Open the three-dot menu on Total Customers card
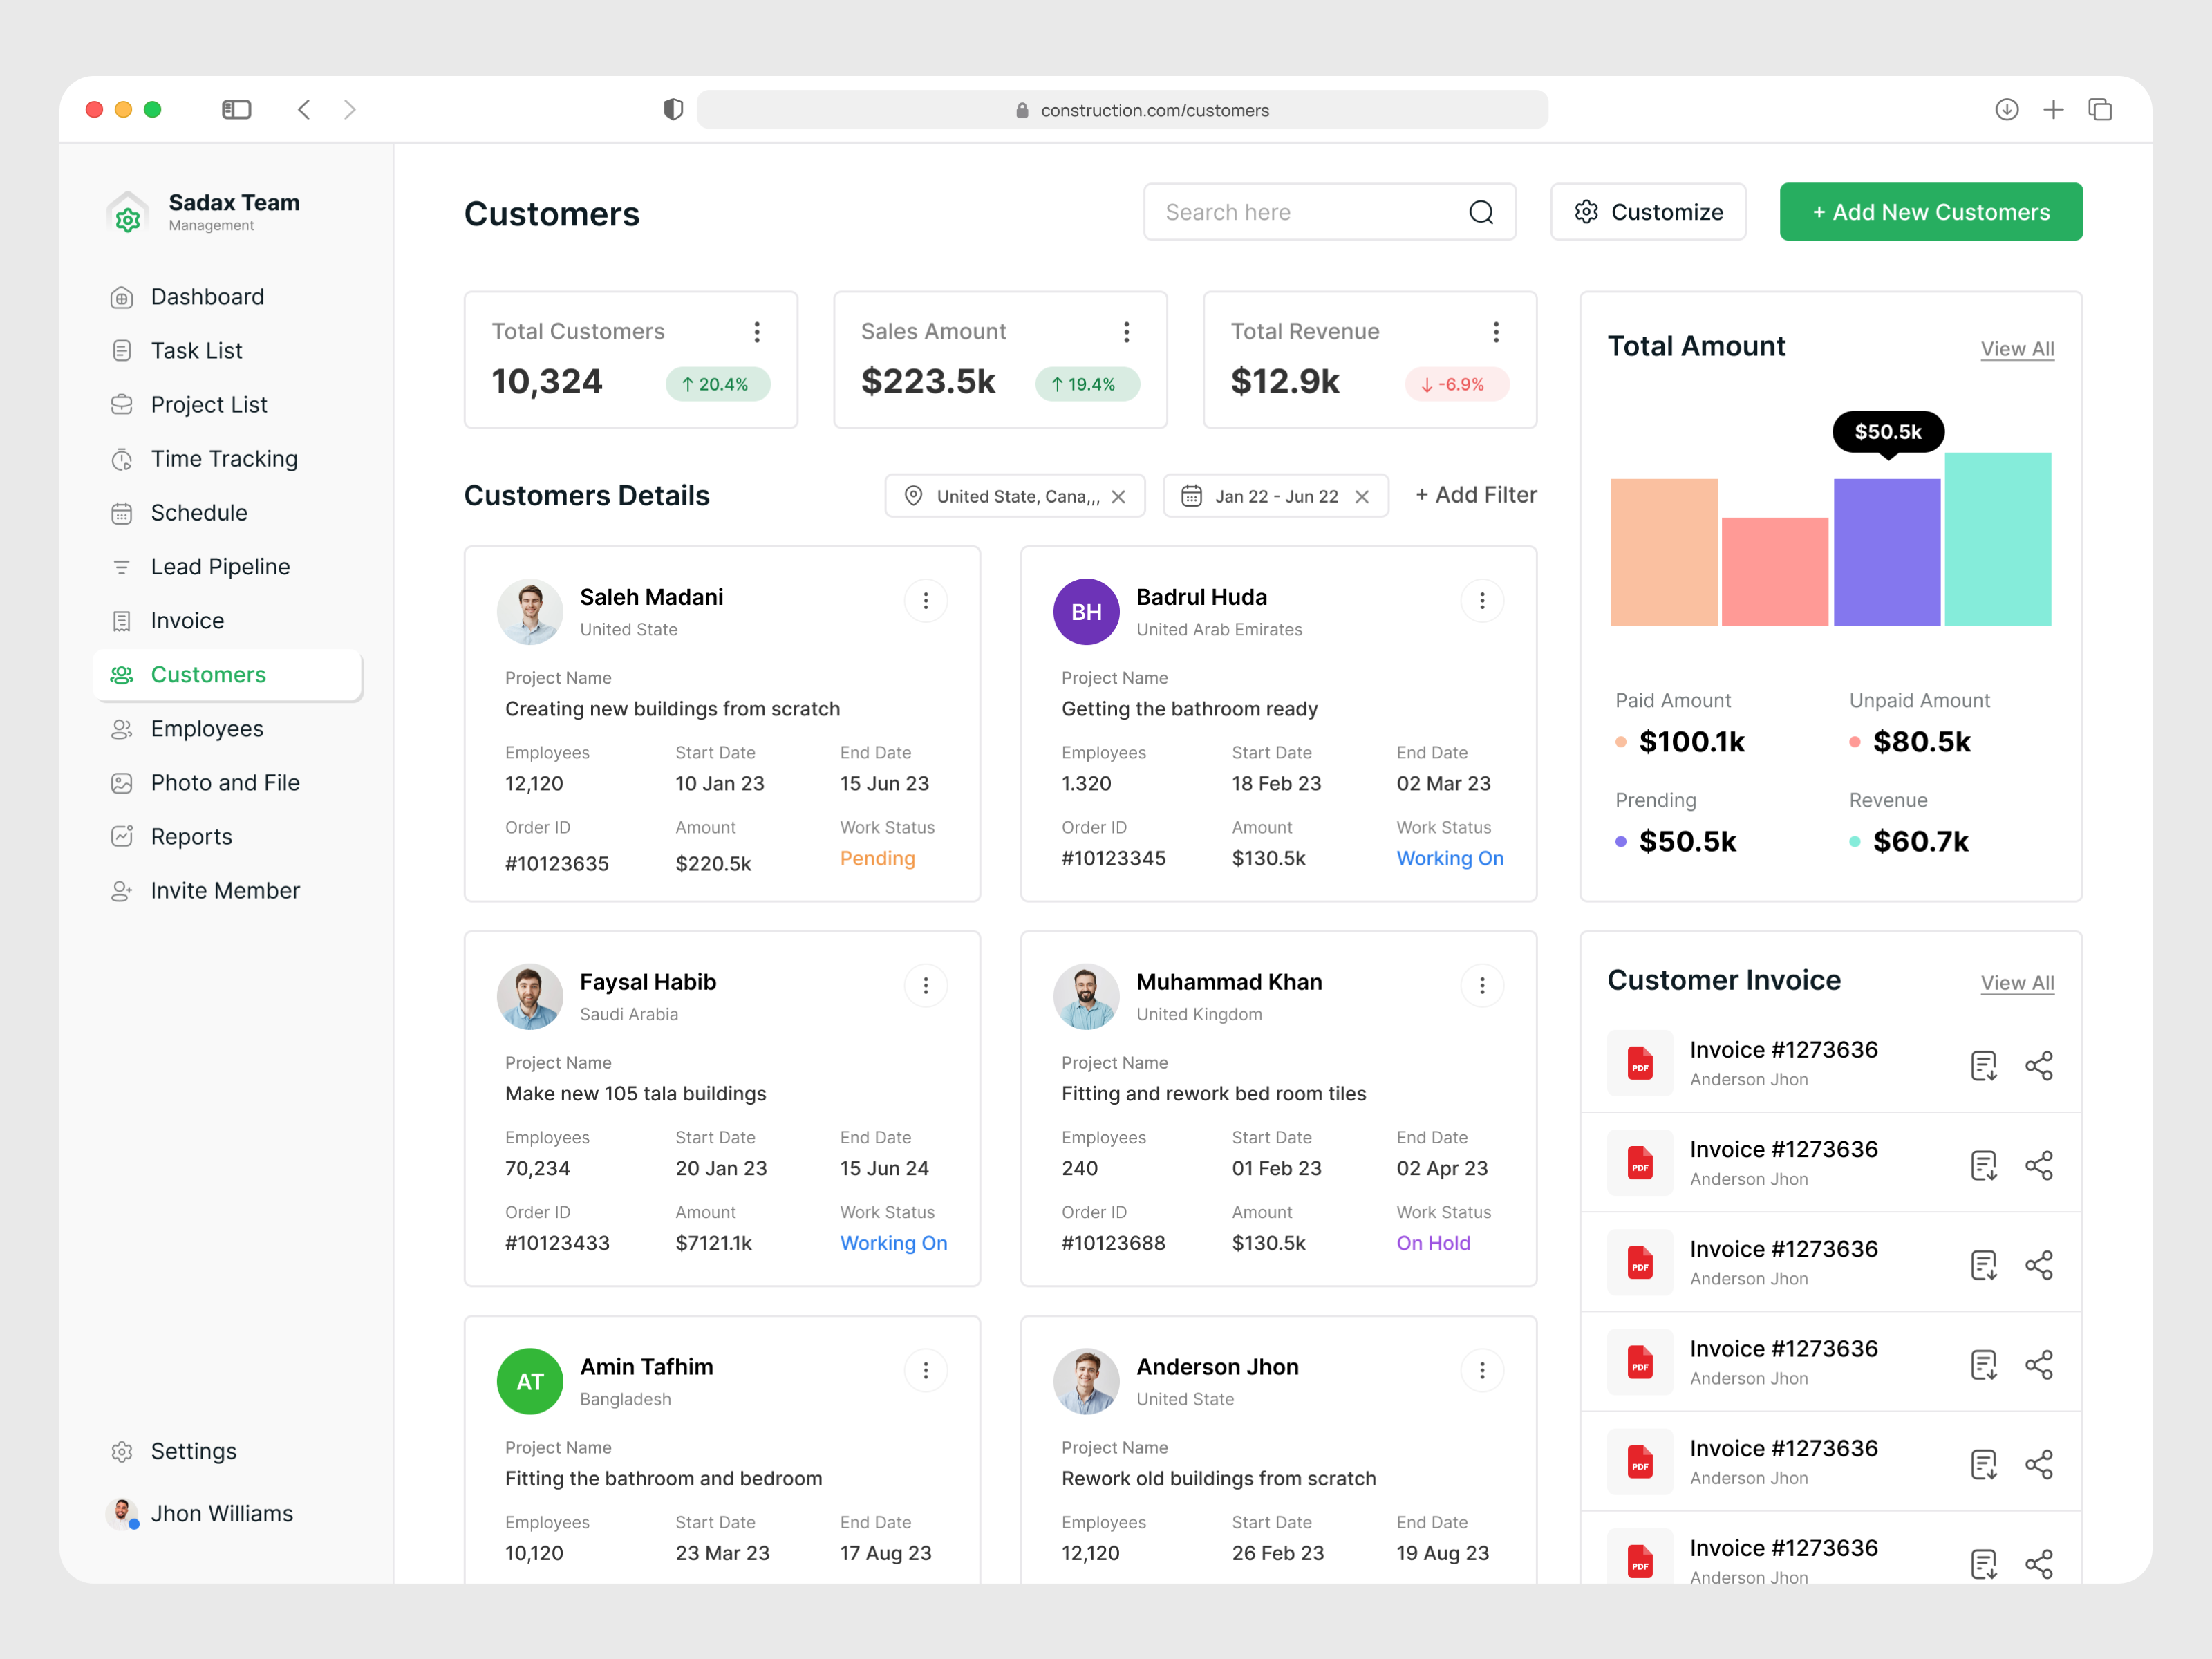This screenshot has width=2212, height=1659. (757, 331)
